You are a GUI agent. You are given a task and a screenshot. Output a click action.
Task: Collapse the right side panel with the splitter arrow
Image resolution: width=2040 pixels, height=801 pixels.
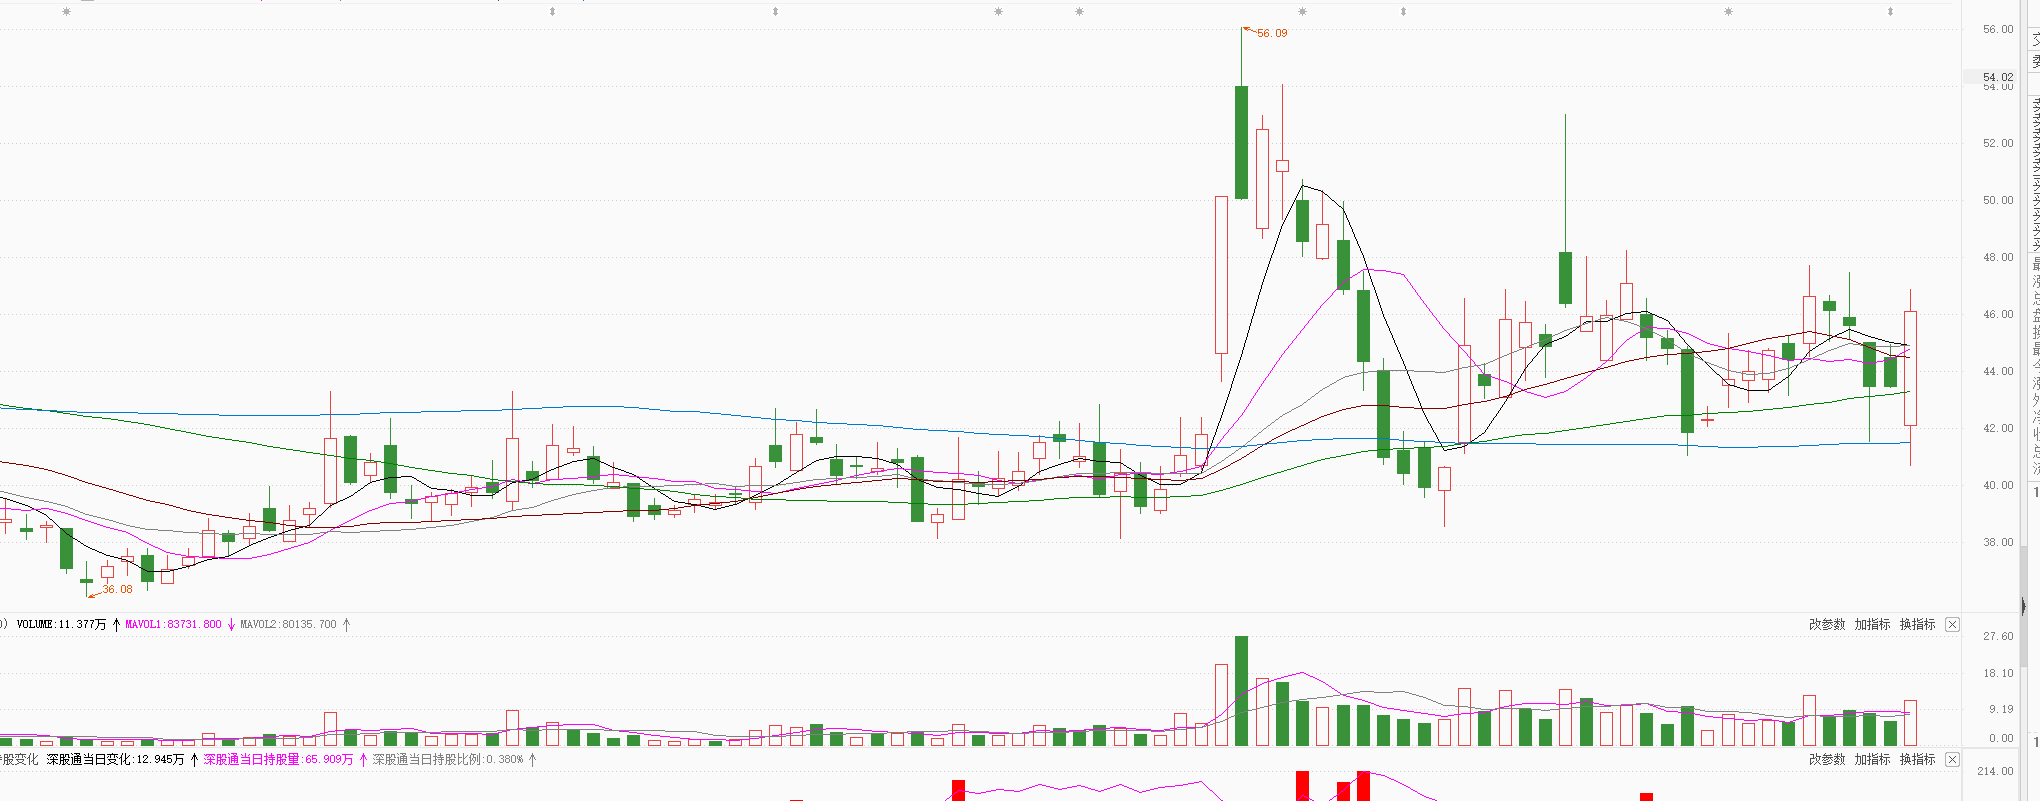point(2024,606)
